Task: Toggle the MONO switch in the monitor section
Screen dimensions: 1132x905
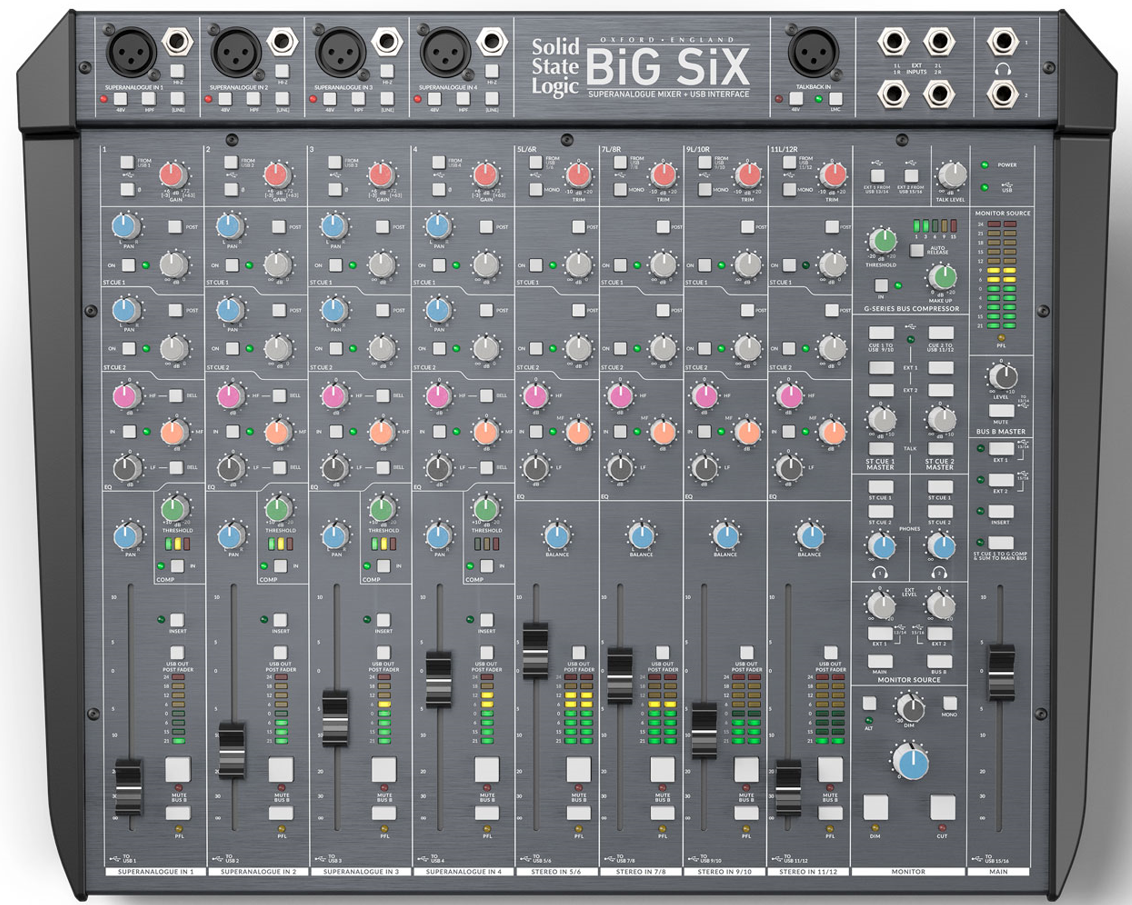Action: coord(949,703)
